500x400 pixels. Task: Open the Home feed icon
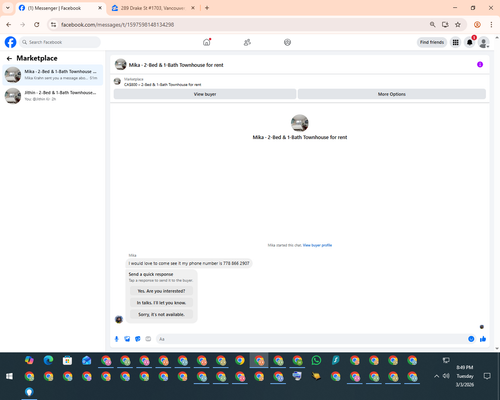[x=207, y=42]
